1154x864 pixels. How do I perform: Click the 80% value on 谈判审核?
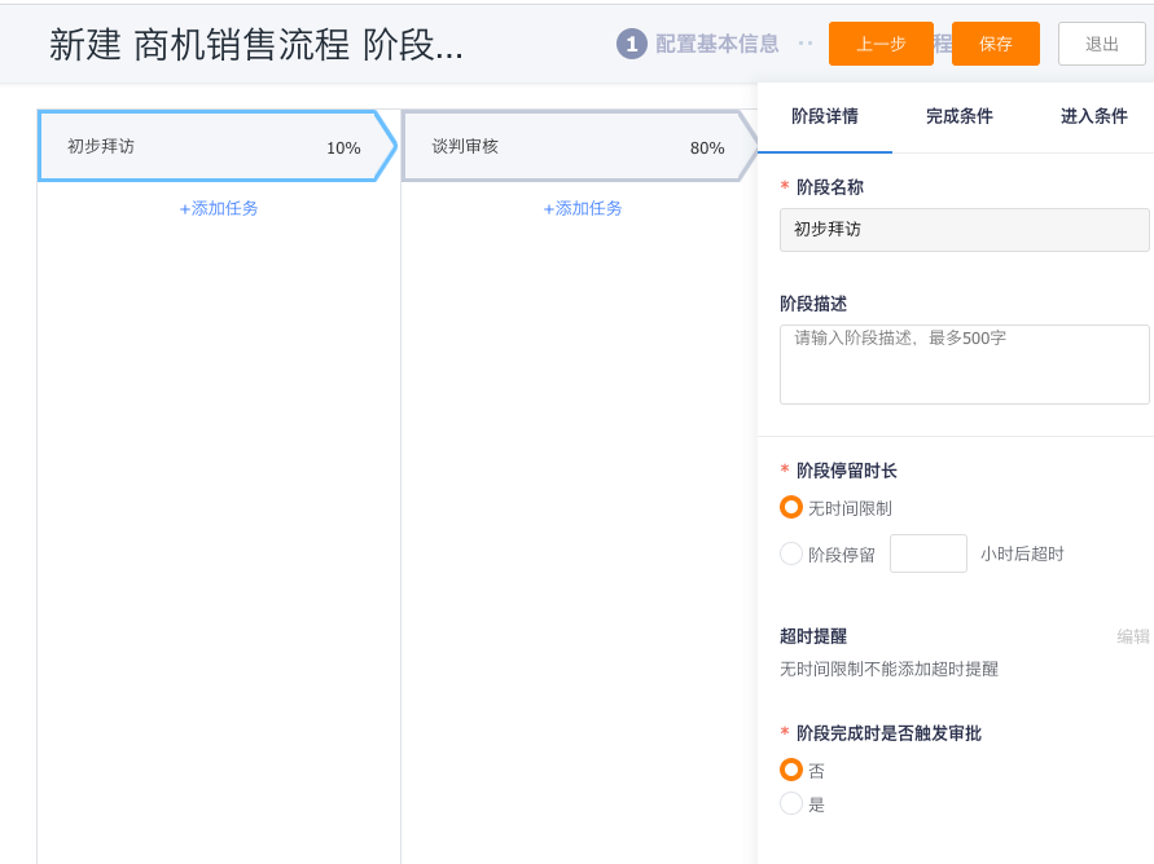point(707,148)
